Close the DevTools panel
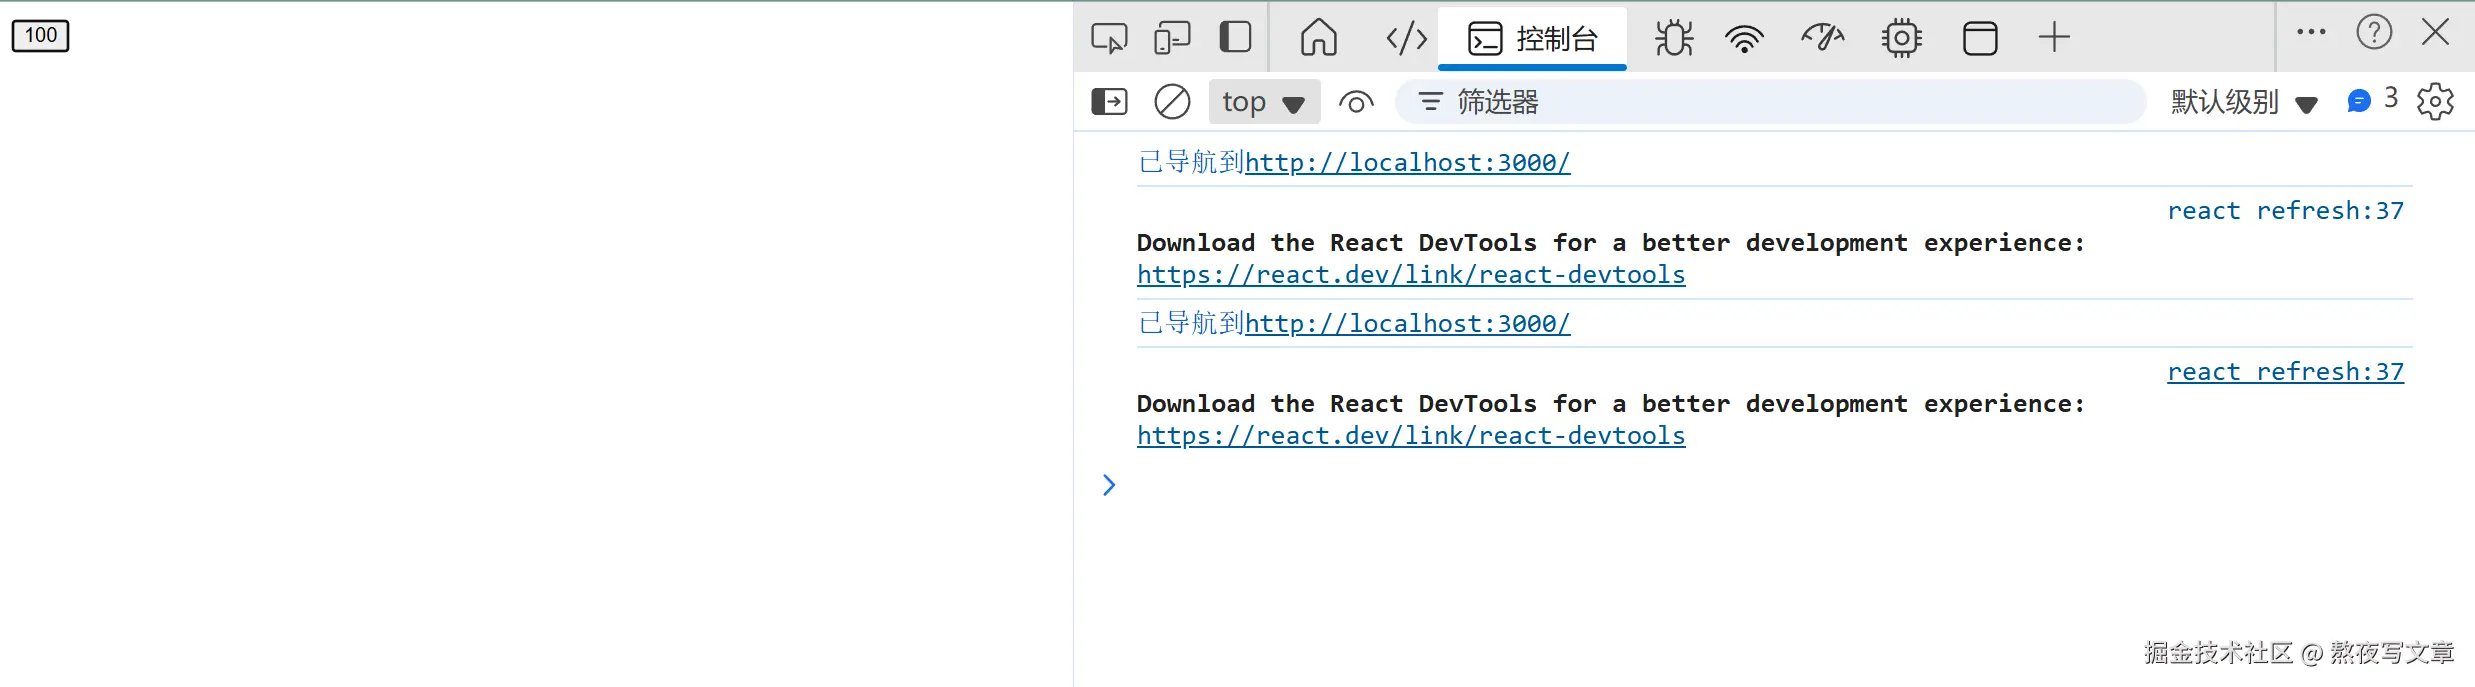2475x687 pixels. (2436, 32)
